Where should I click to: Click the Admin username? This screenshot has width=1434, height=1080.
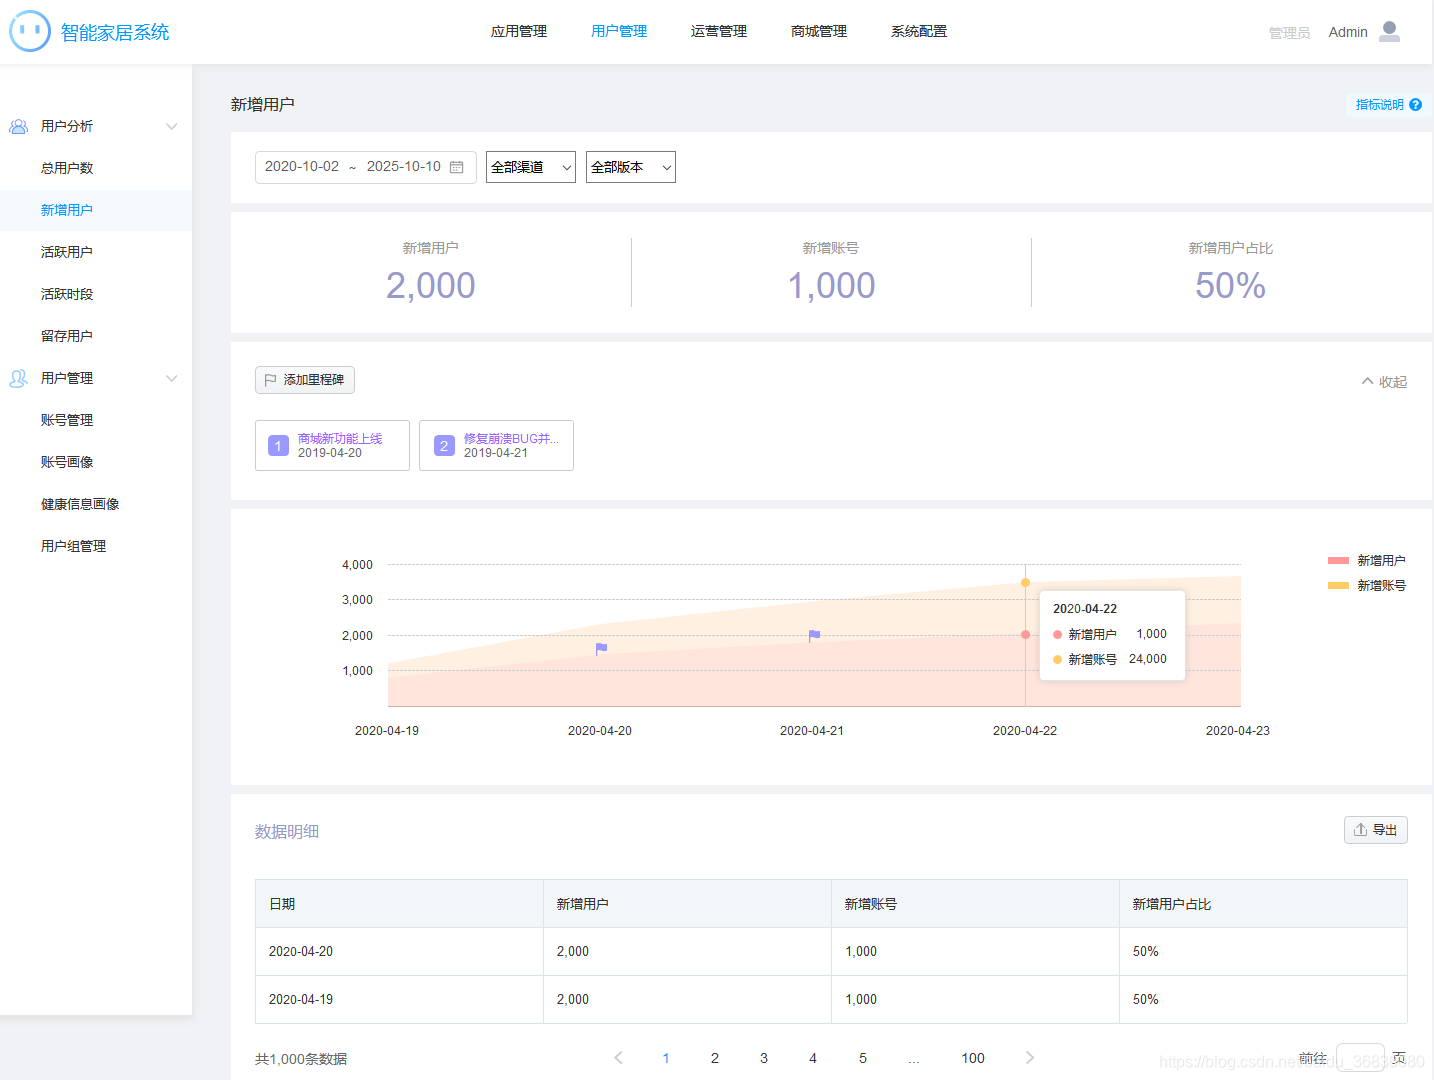(x=1348, y=32)
